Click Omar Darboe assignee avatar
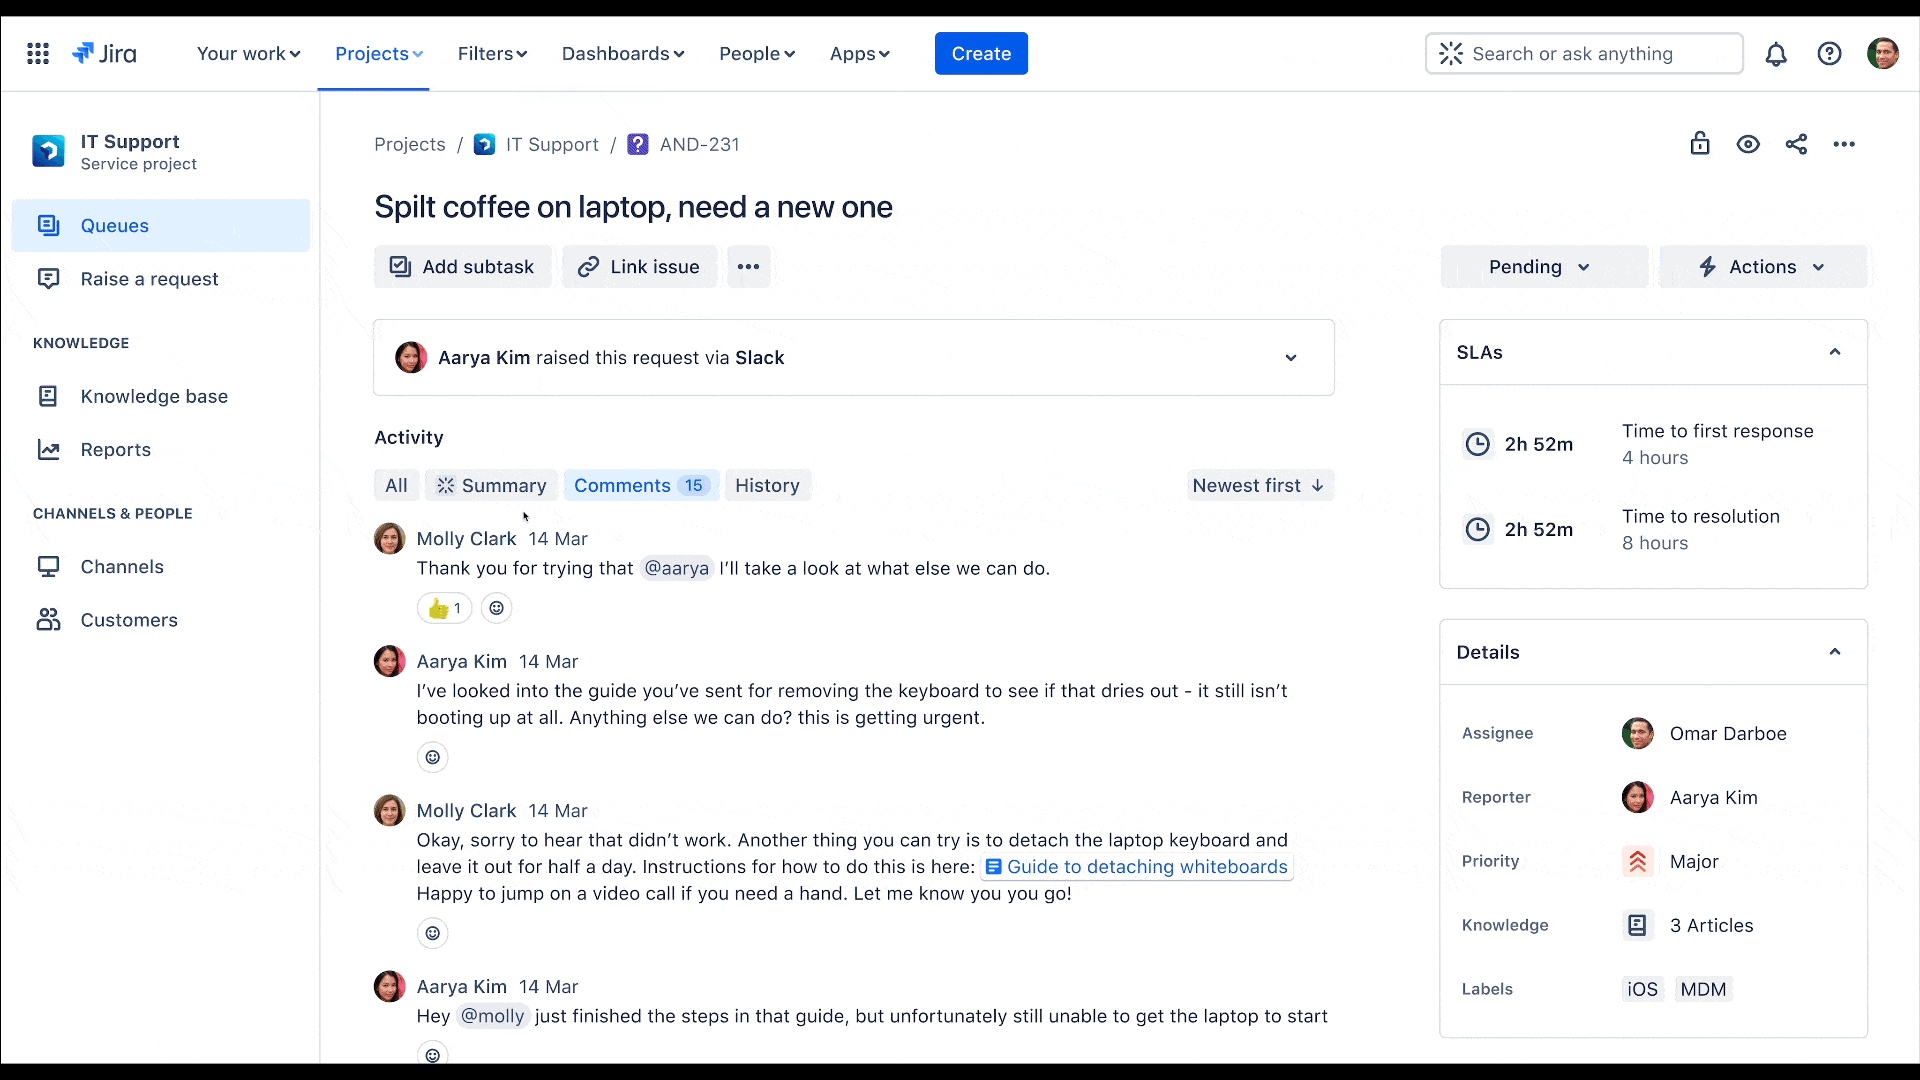The width and height of the screenshot is (1920, 1080). pos(1637,733)
